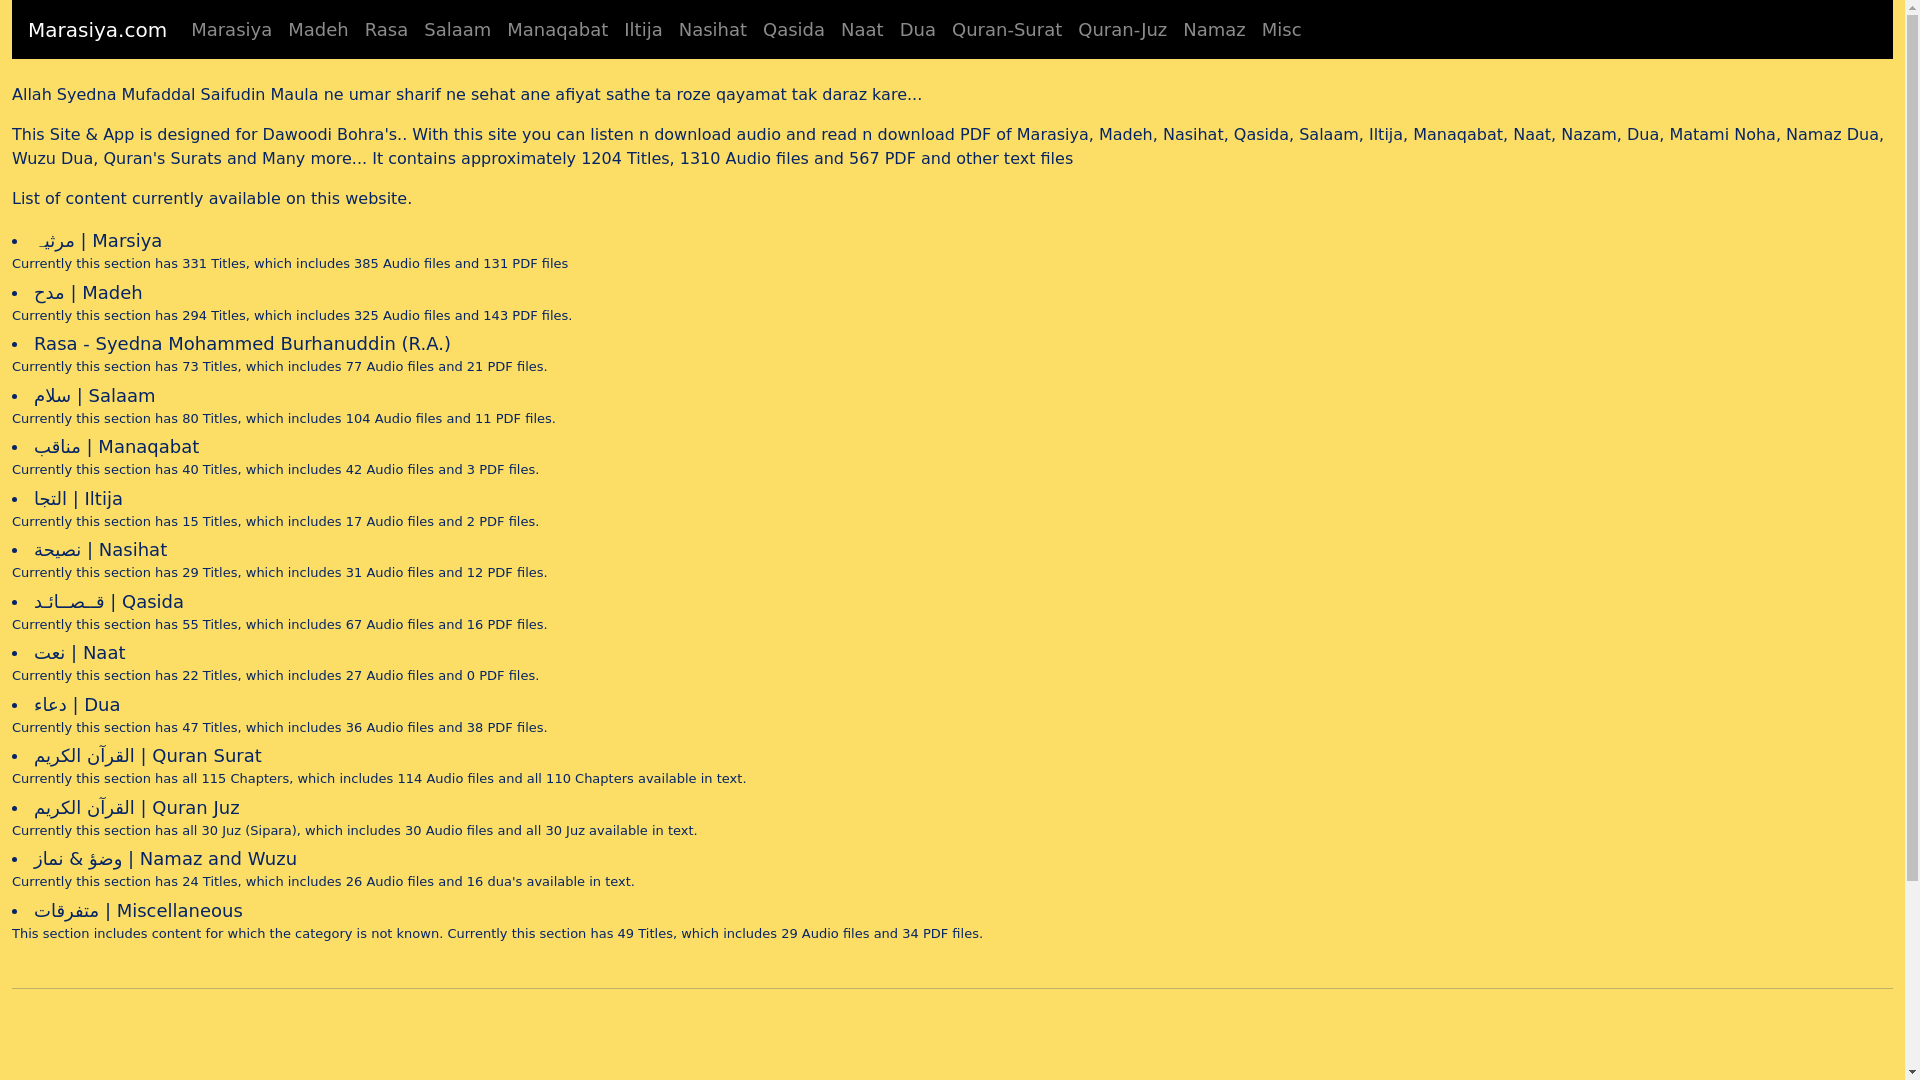Select Quran-Surat in top navigation
Viewport: 1920px width, 1080px height.
pos(1006,30)
